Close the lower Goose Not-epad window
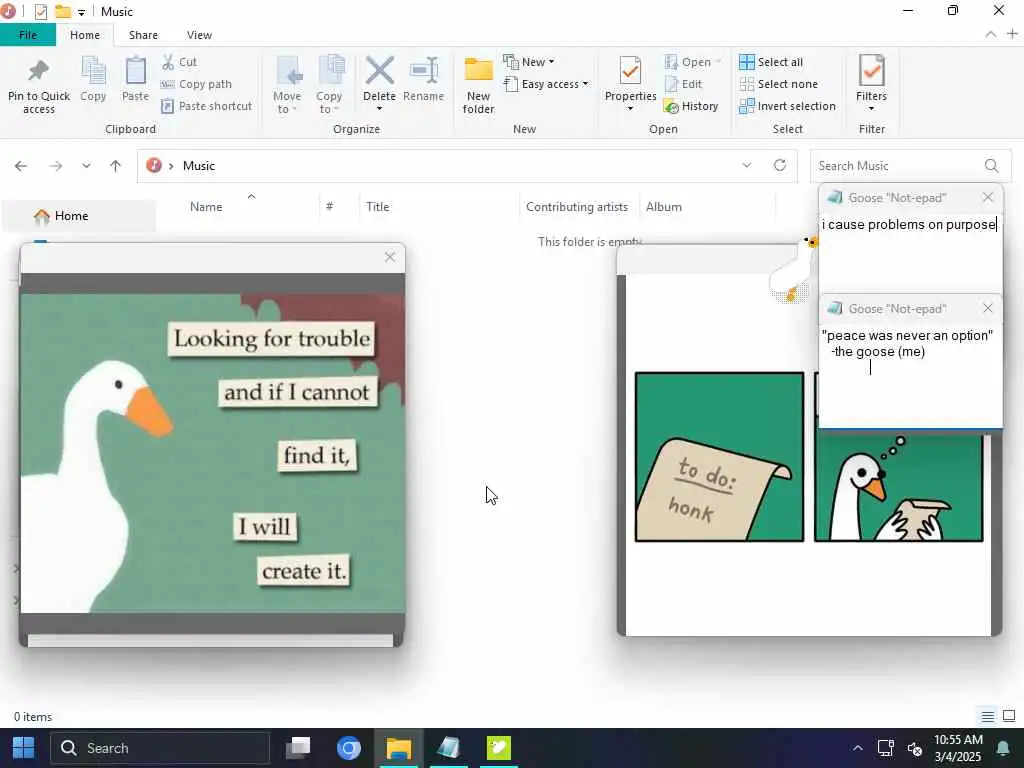Viewport: 1024px width, 768px height. (x=987, y=308)
